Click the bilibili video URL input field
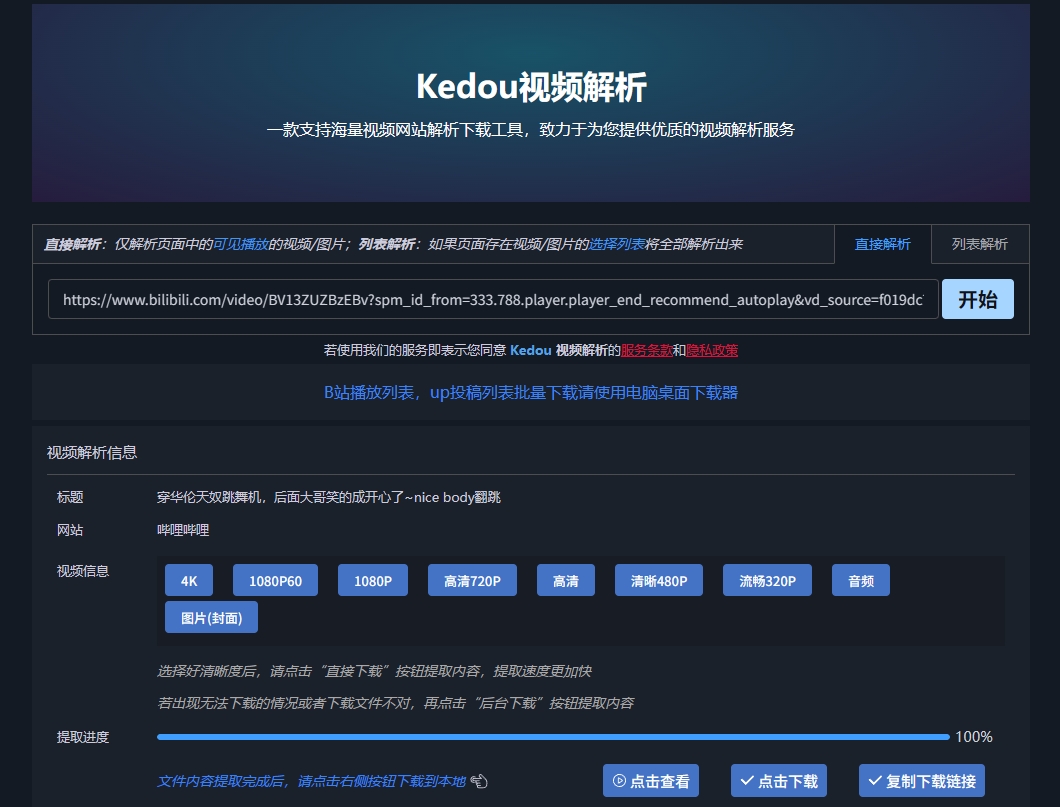Image resolution: width=1060 pixels, height=807 pixels. point(492,299)
